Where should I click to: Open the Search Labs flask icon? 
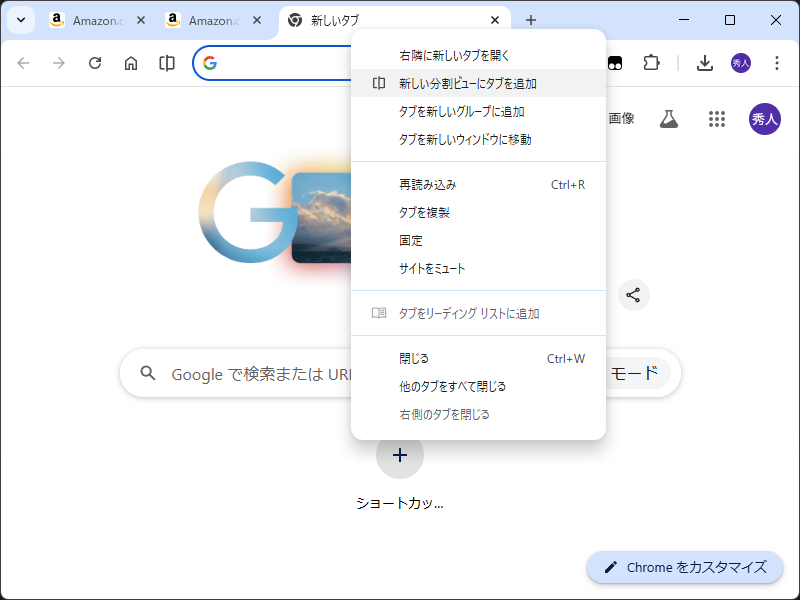pyautogui.click(x=668, y=118)
